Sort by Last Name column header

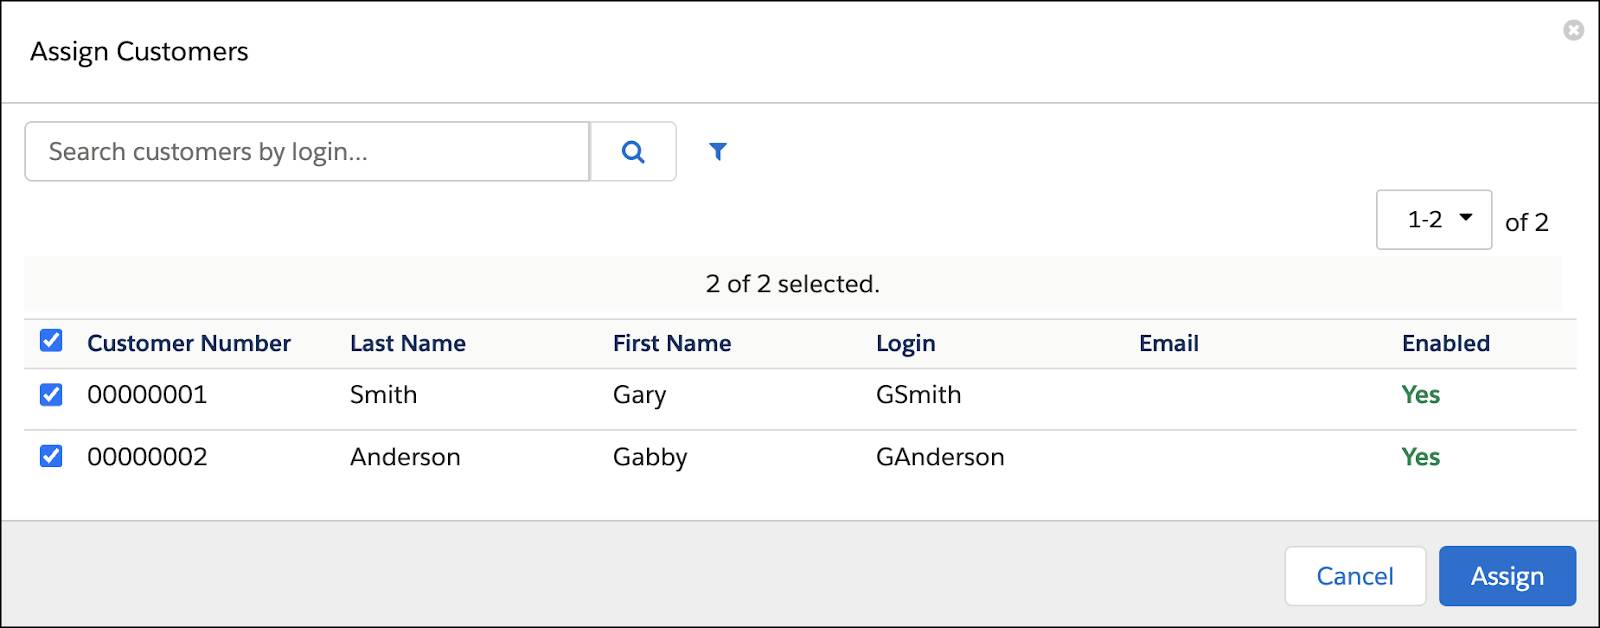pos(408,344)
